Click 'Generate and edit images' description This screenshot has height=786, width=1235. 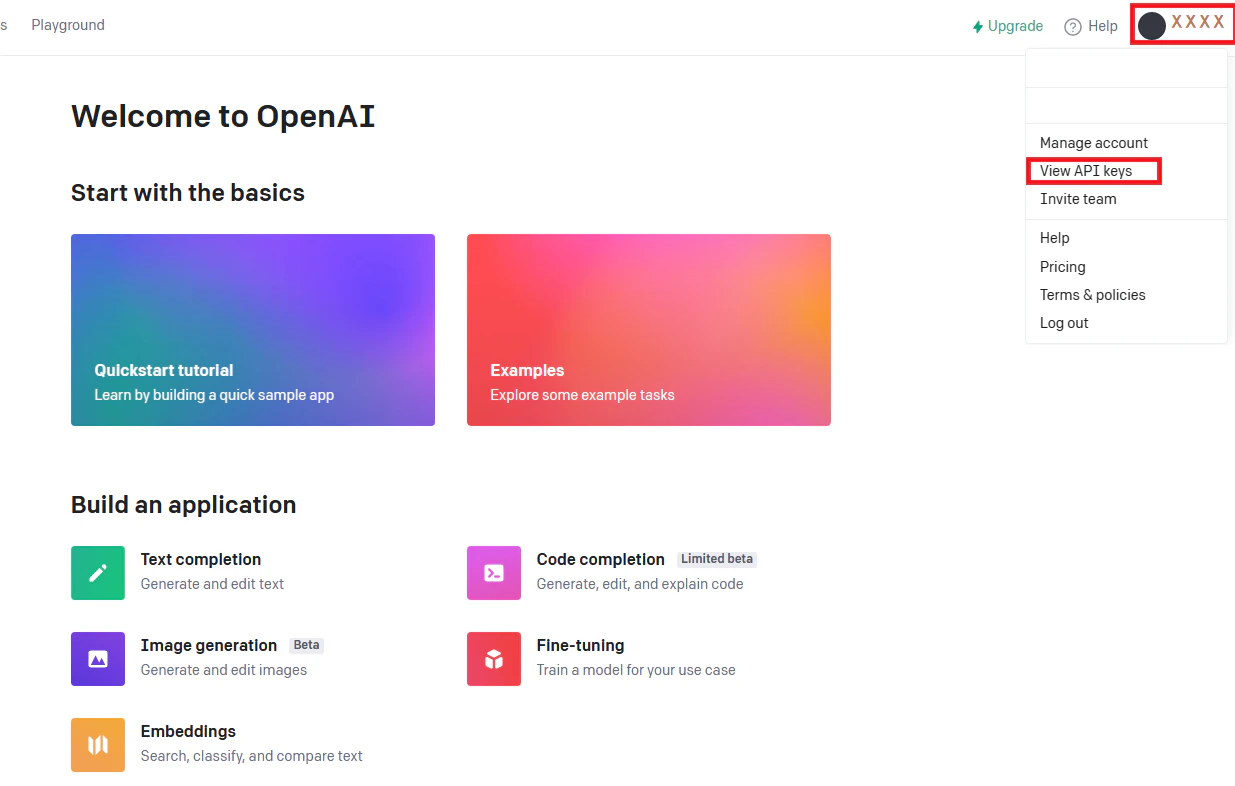tap(224, 670)
